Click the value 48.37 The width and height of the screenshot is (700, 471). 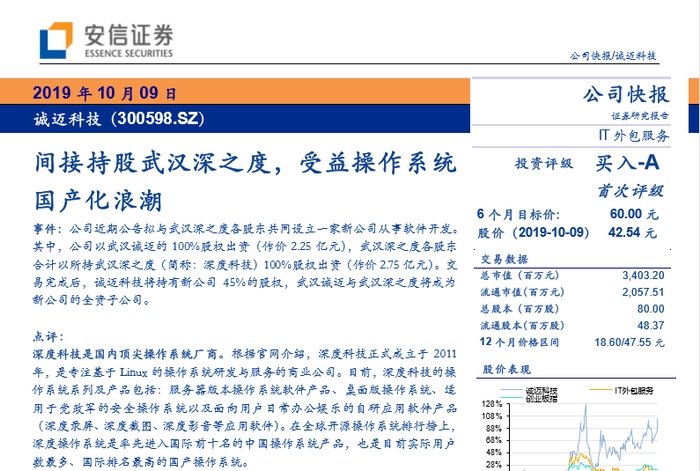(651, 325)
